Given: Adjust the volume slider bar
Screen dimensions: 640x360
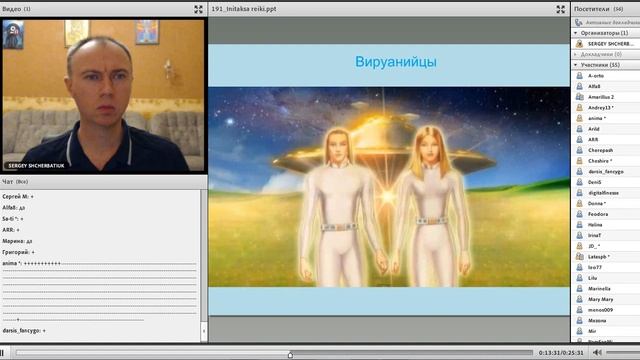Looking at the screenshot, I should [623, 352].
